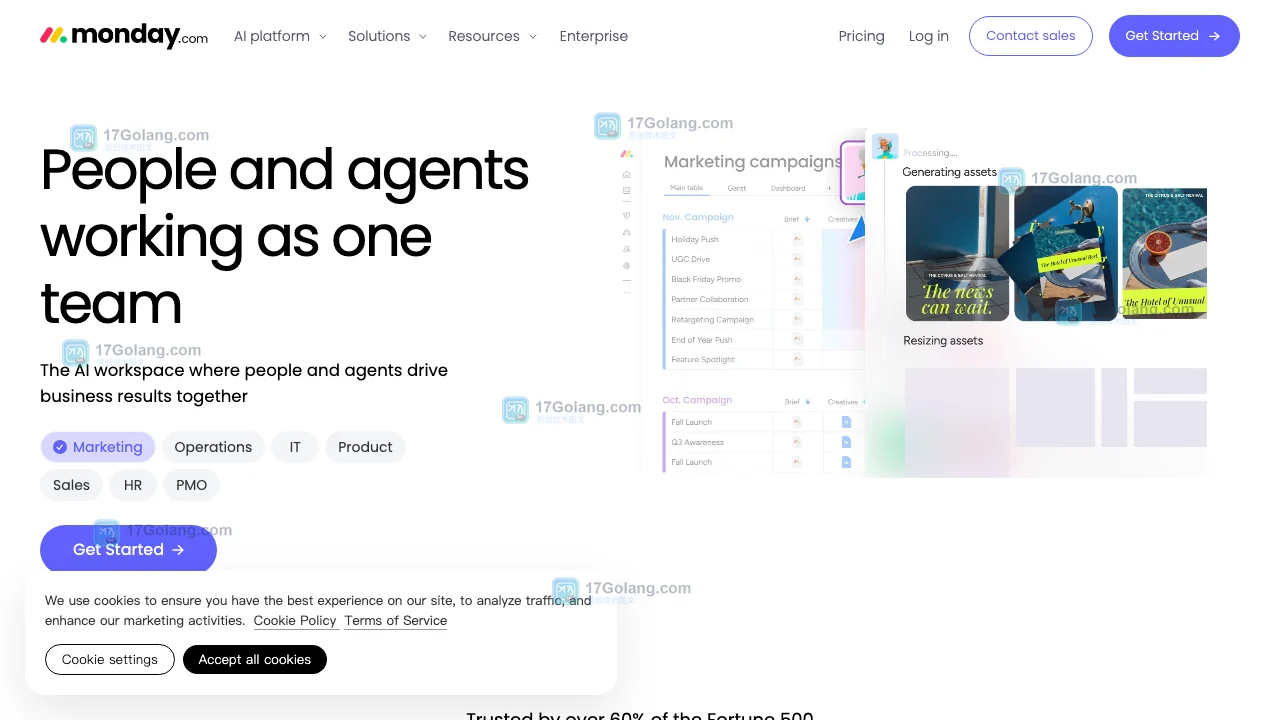The image size is (1280, 720).
Task: Switch to the Main table tab
Action: [x=686, y=188]
